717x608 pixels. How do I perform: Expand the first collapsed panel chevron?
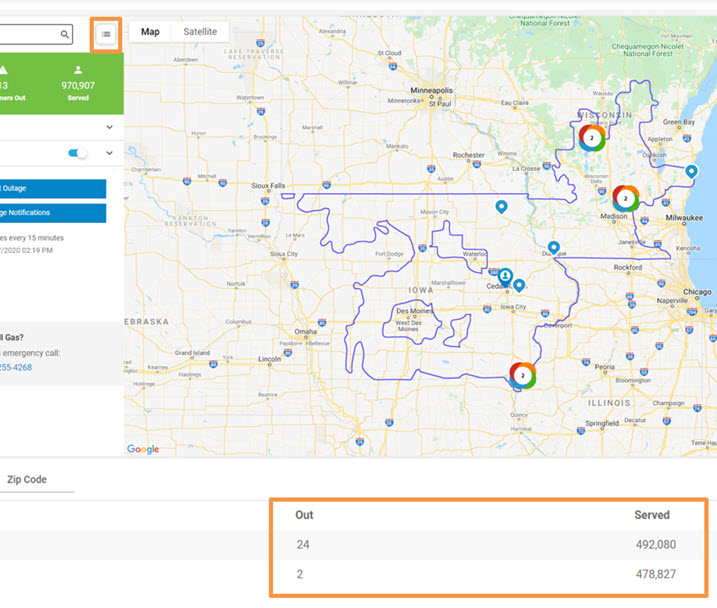[x=109, y=127]
